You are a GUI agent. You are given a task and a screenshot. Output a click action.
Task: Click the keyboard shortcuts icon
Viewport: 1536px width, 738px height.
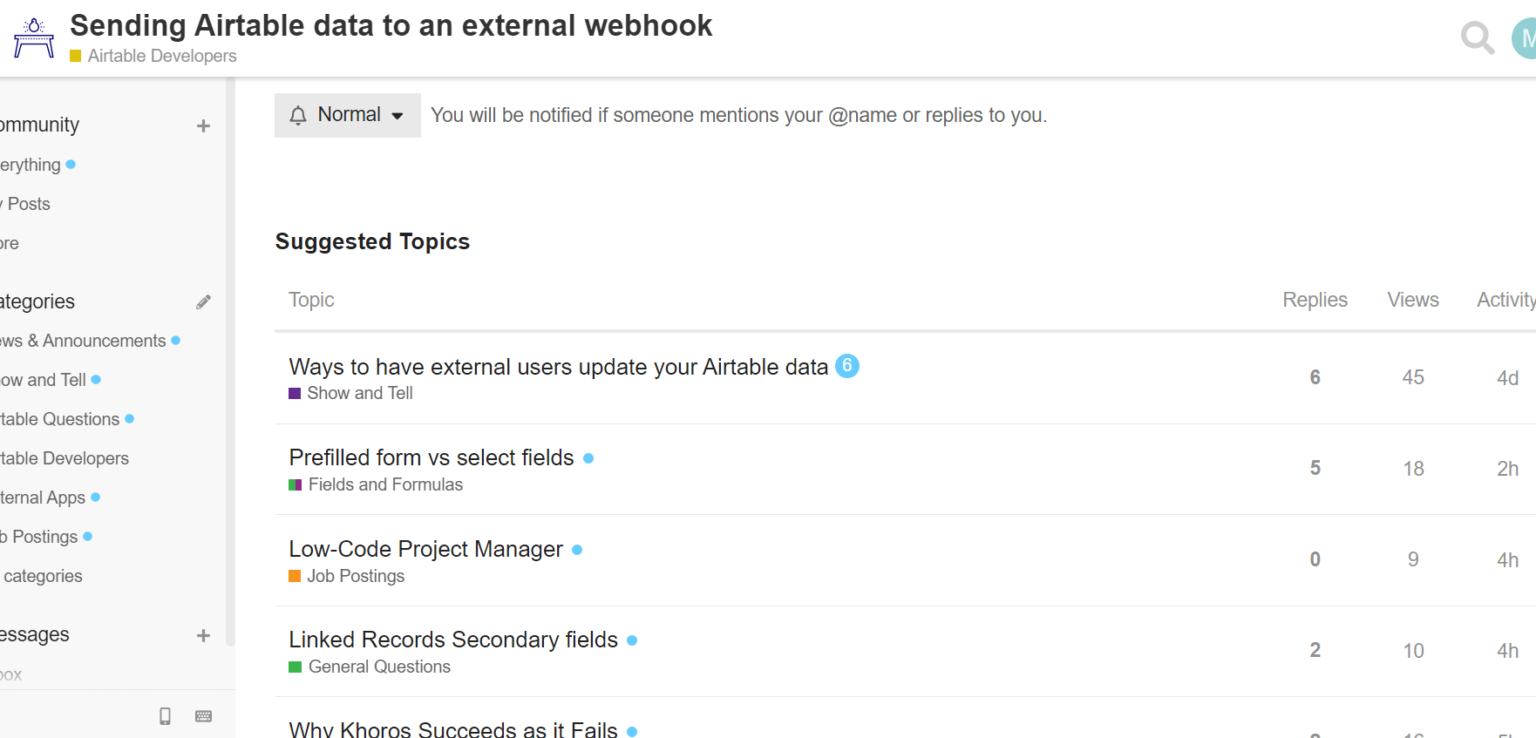pyautogui.click(x=204, y=716)
